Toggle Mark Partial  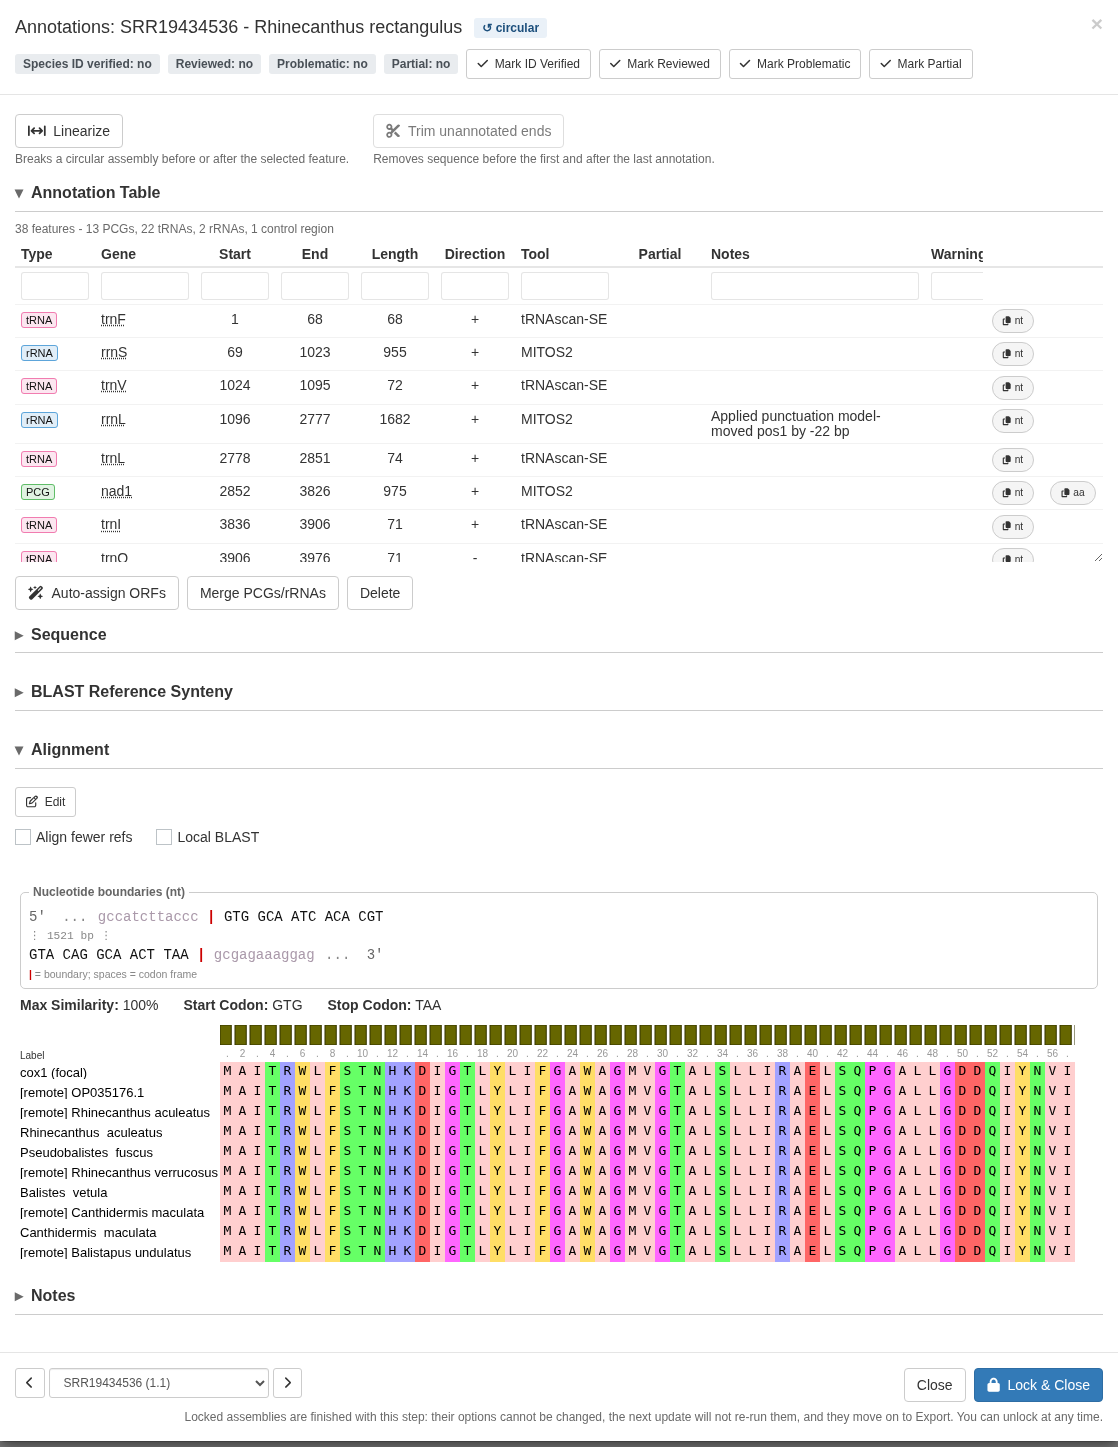[x=920, y=64]
